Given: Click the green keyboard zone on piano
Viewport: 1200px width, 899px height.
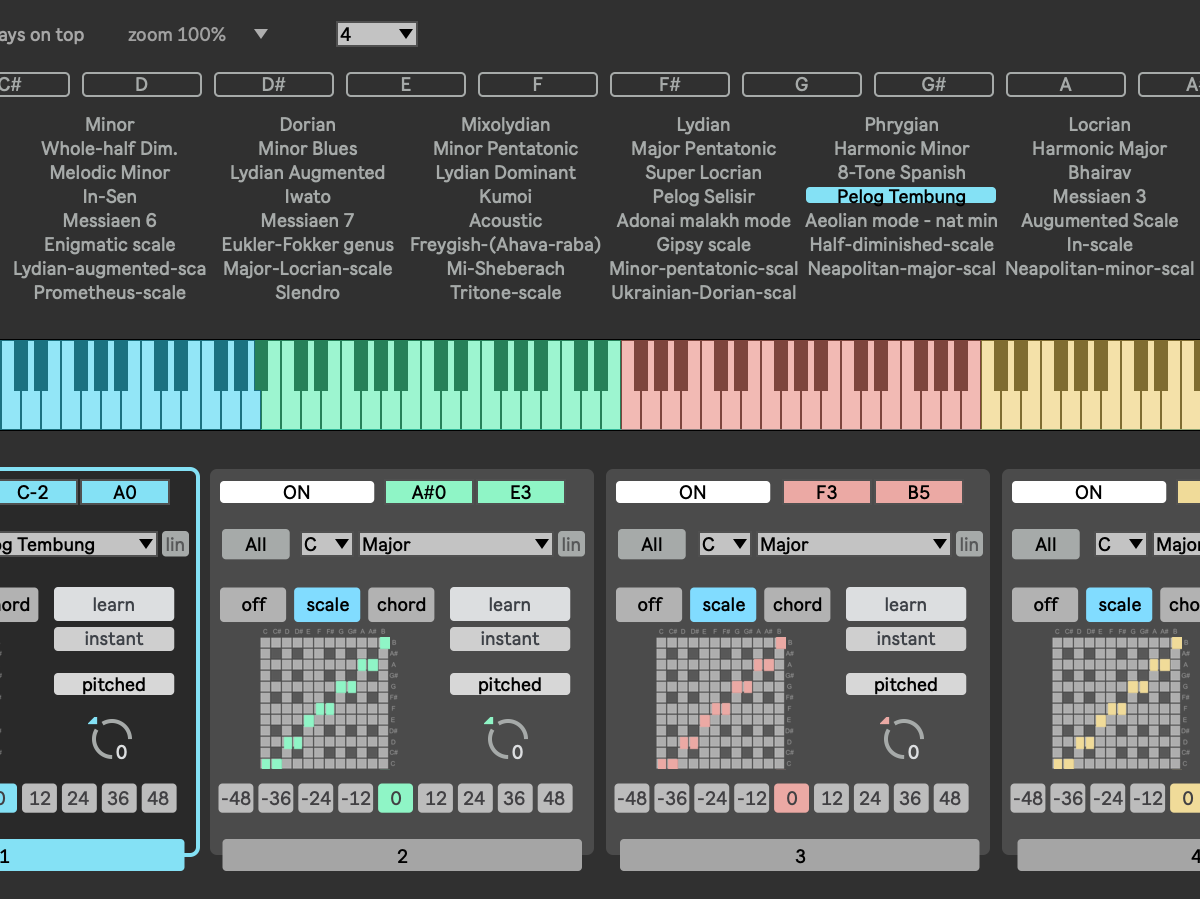Looking at the screenshot, I should (x=440, y=385).
